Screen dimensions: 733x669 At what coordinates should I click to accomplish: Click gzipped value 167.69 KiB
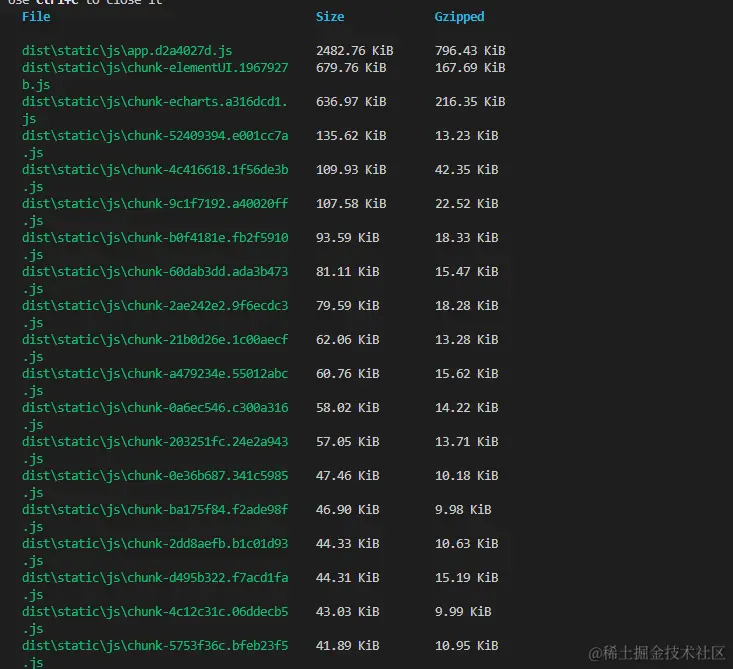tap(470, 68)
